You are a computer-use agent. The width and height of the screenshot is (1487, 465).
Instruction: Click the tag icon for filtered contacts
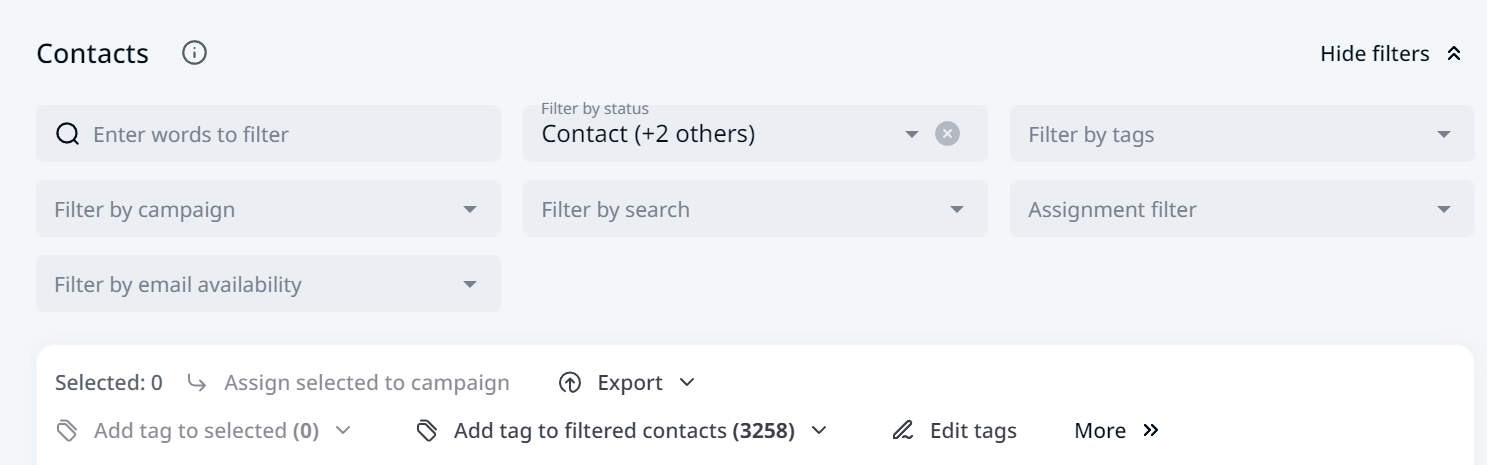click(x=427, y=431)
